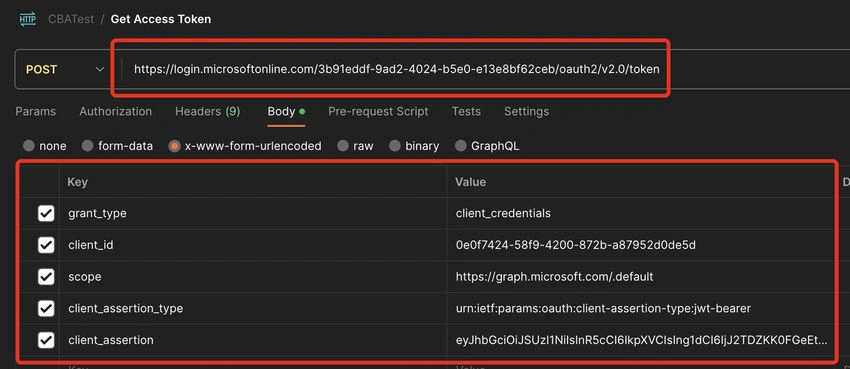This screenshot has width=850, height=369.
Task: Click the grant_type key cell
Action: tap(253, 213)
